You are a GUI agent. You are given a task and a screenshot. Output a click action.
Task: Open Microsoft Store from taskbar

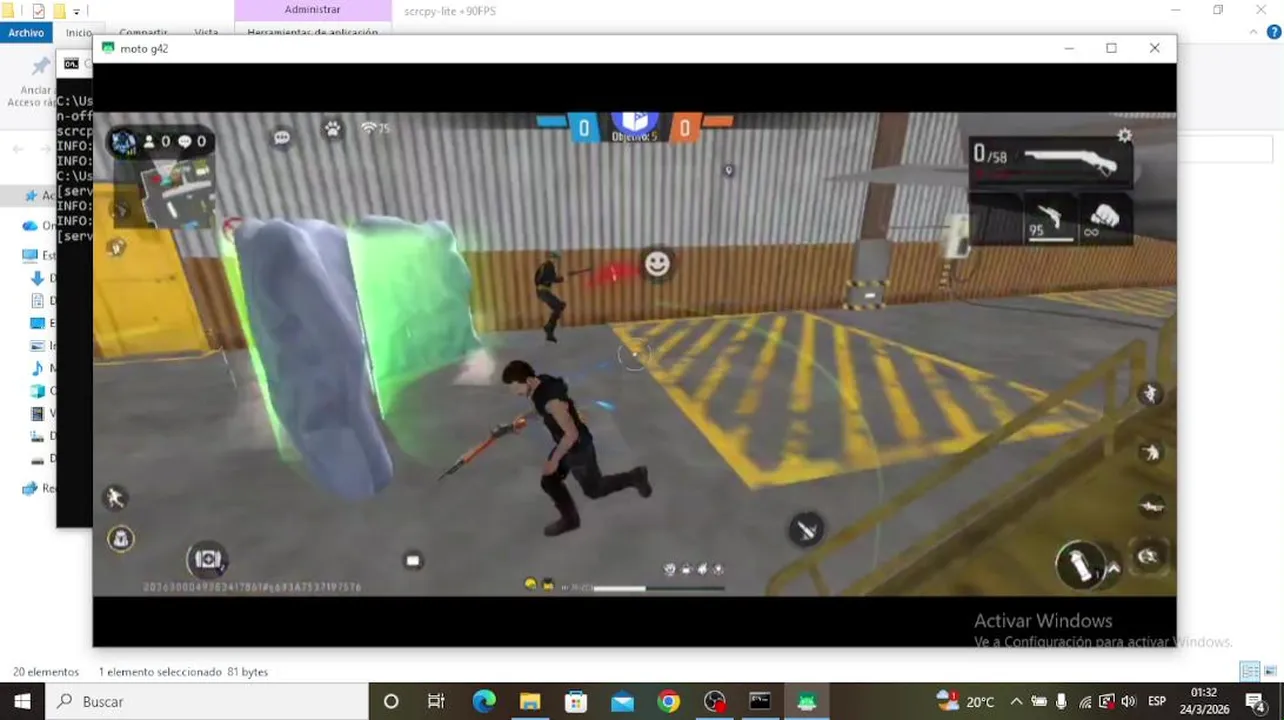click(x=576, y=701)
